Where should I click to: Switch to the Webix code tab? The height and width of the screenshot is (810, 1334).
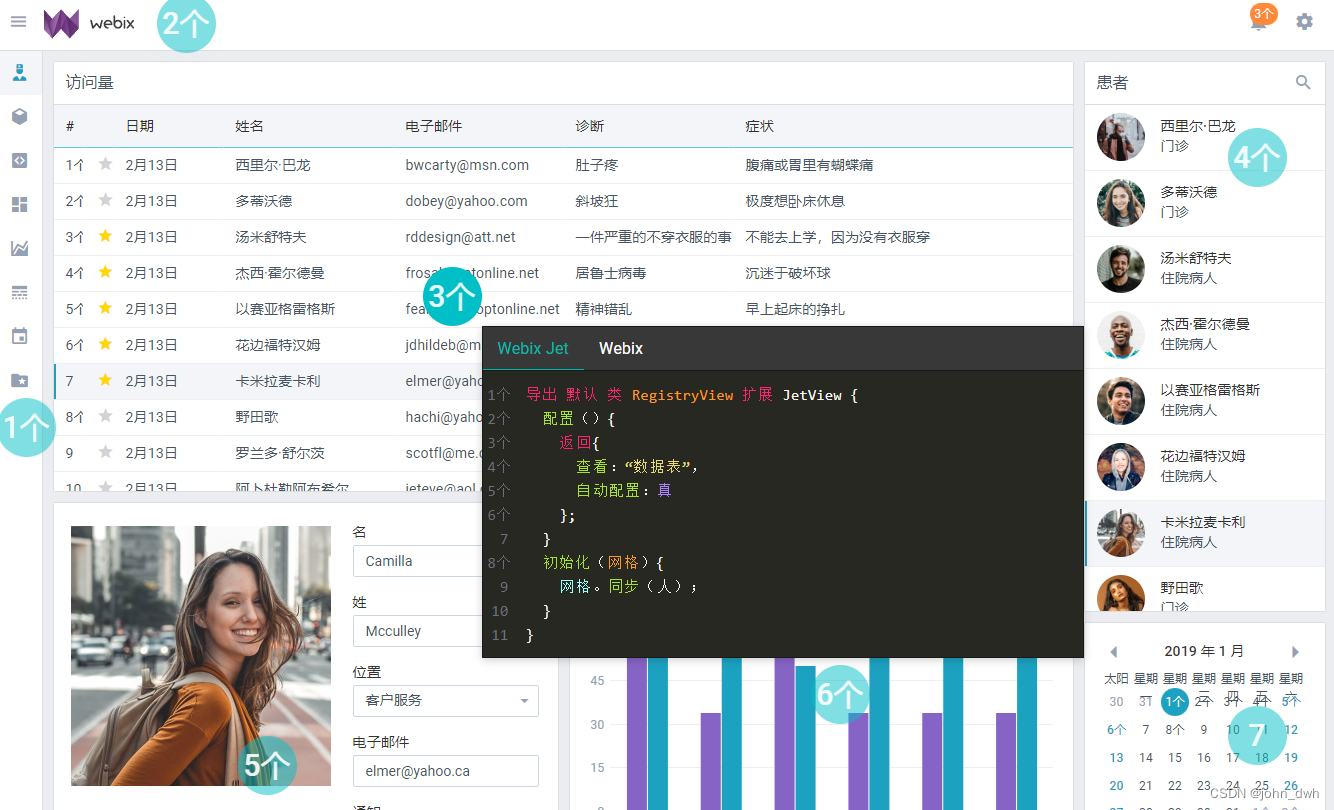pyautogui.click(x=621, y=348)
